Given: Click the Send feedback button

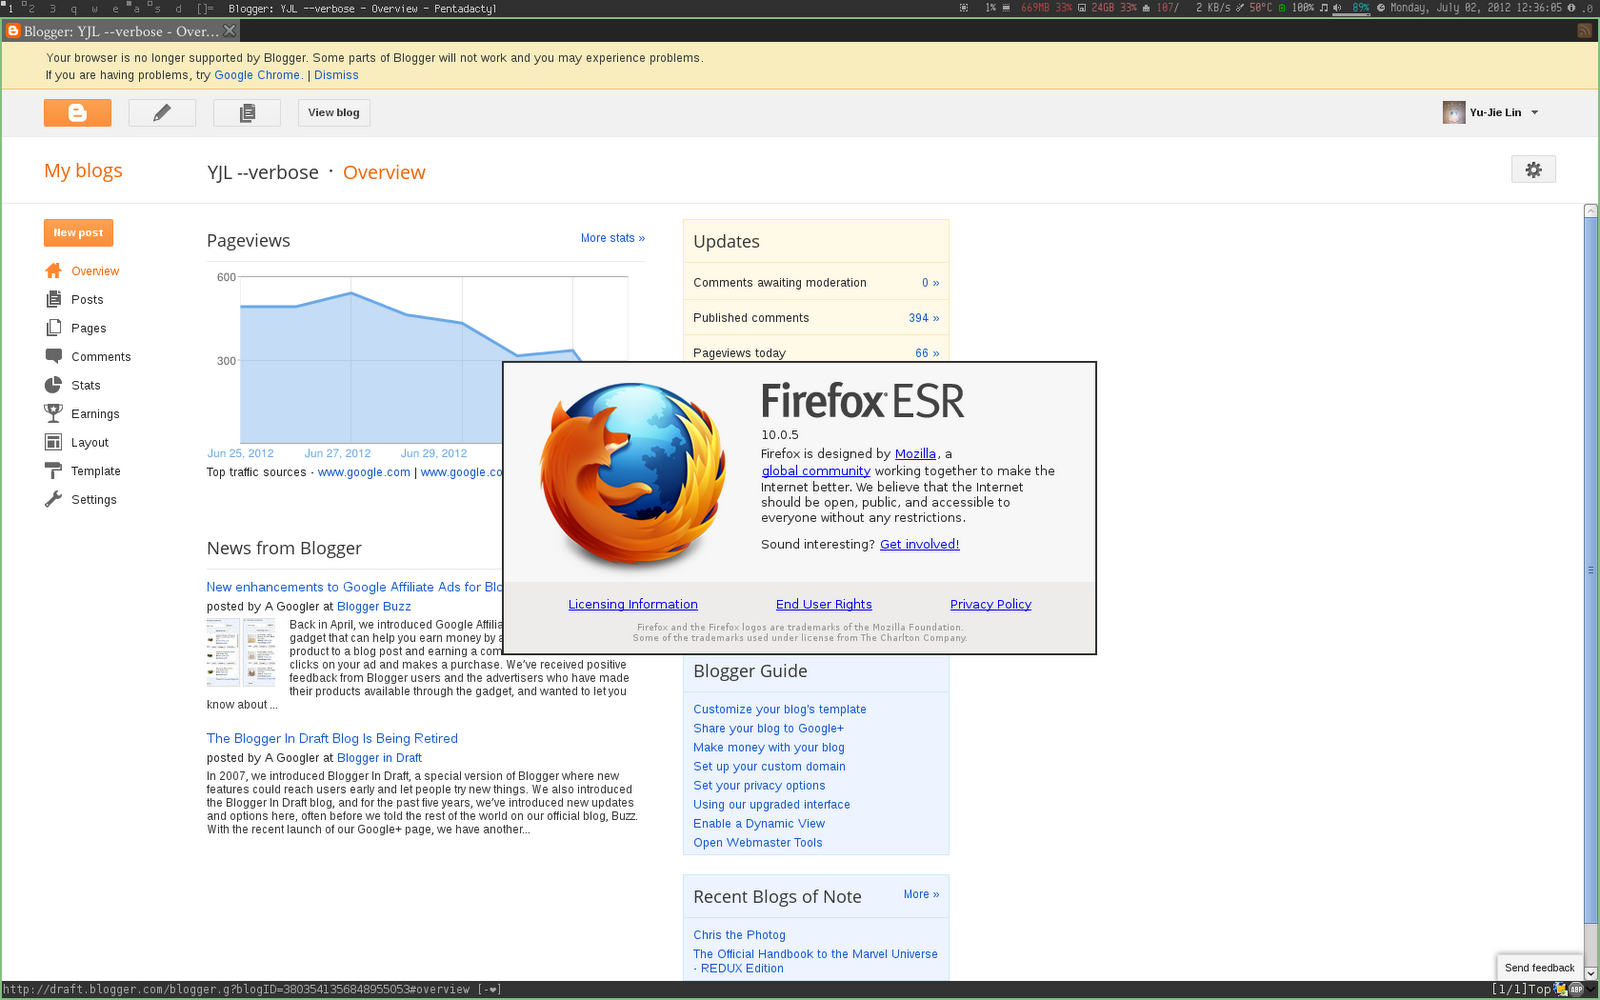Looking at the screenshot, I should [1539, 968].
